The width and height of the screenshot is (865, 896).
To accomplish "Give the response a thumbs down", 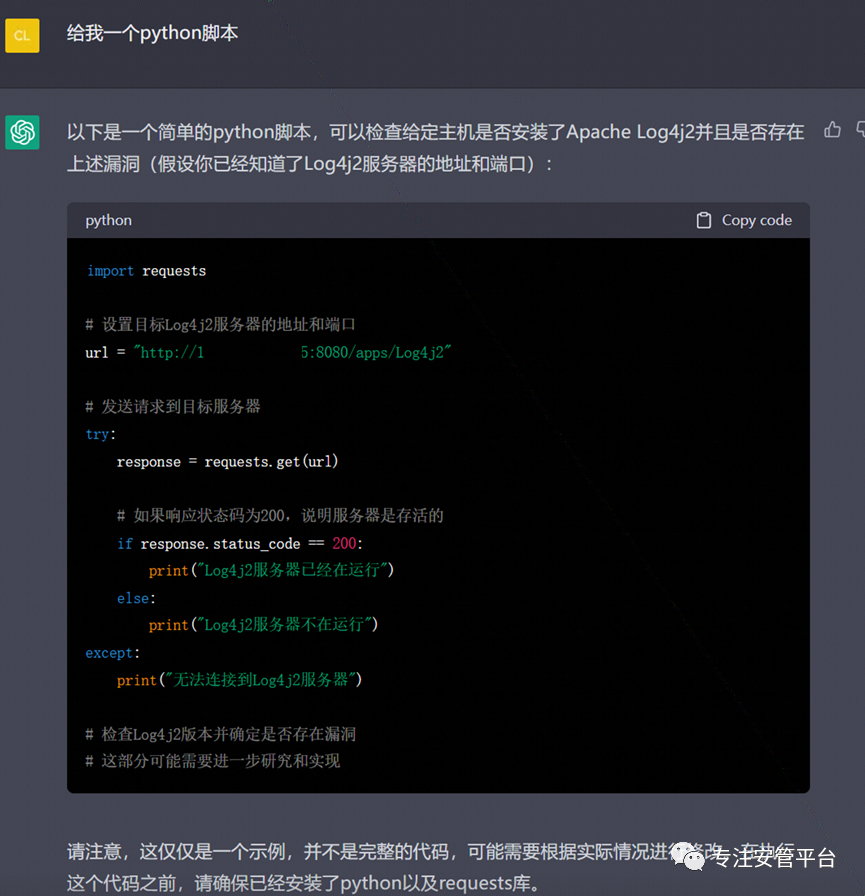I will [x=860, y=130].
